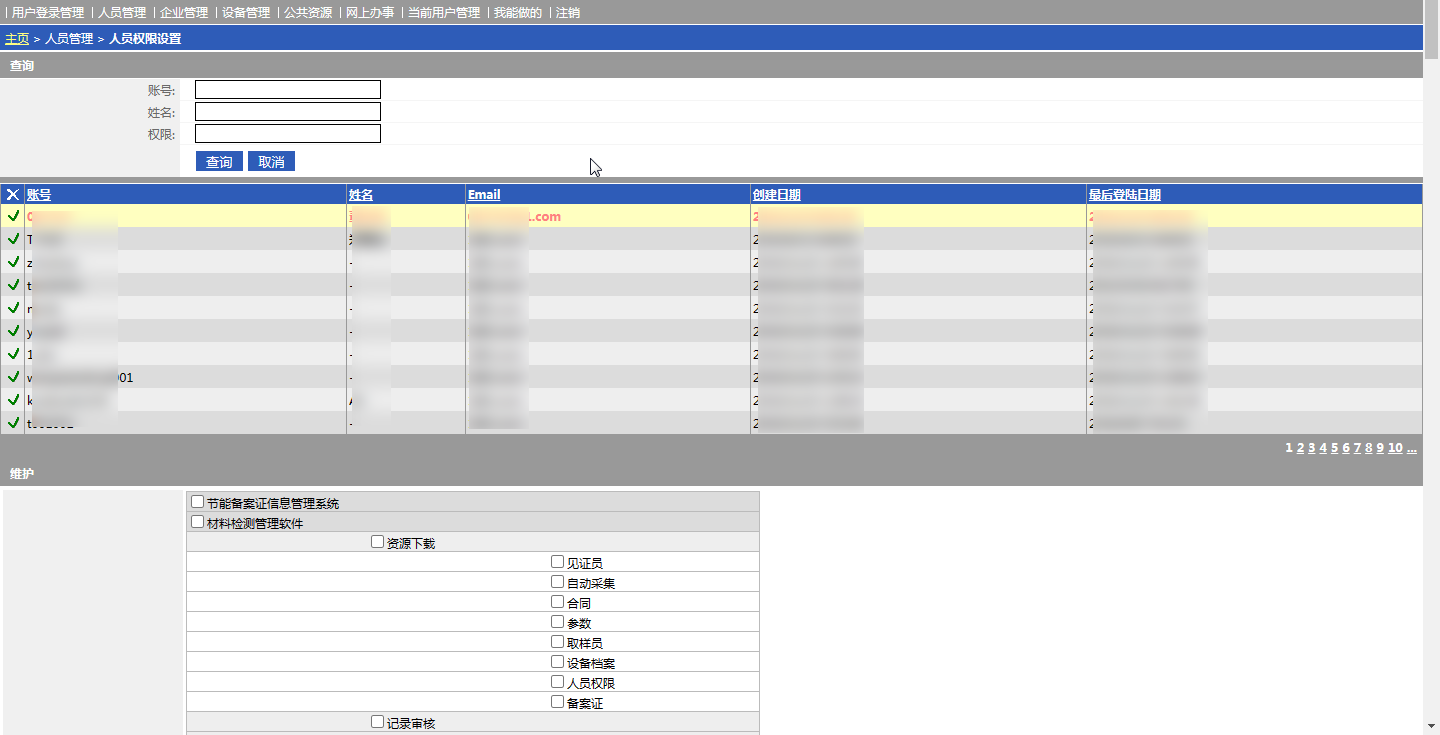The image size is (1440, 735).
Task: Check the 资源下载 permission box
Action: (x=378, y=542)
